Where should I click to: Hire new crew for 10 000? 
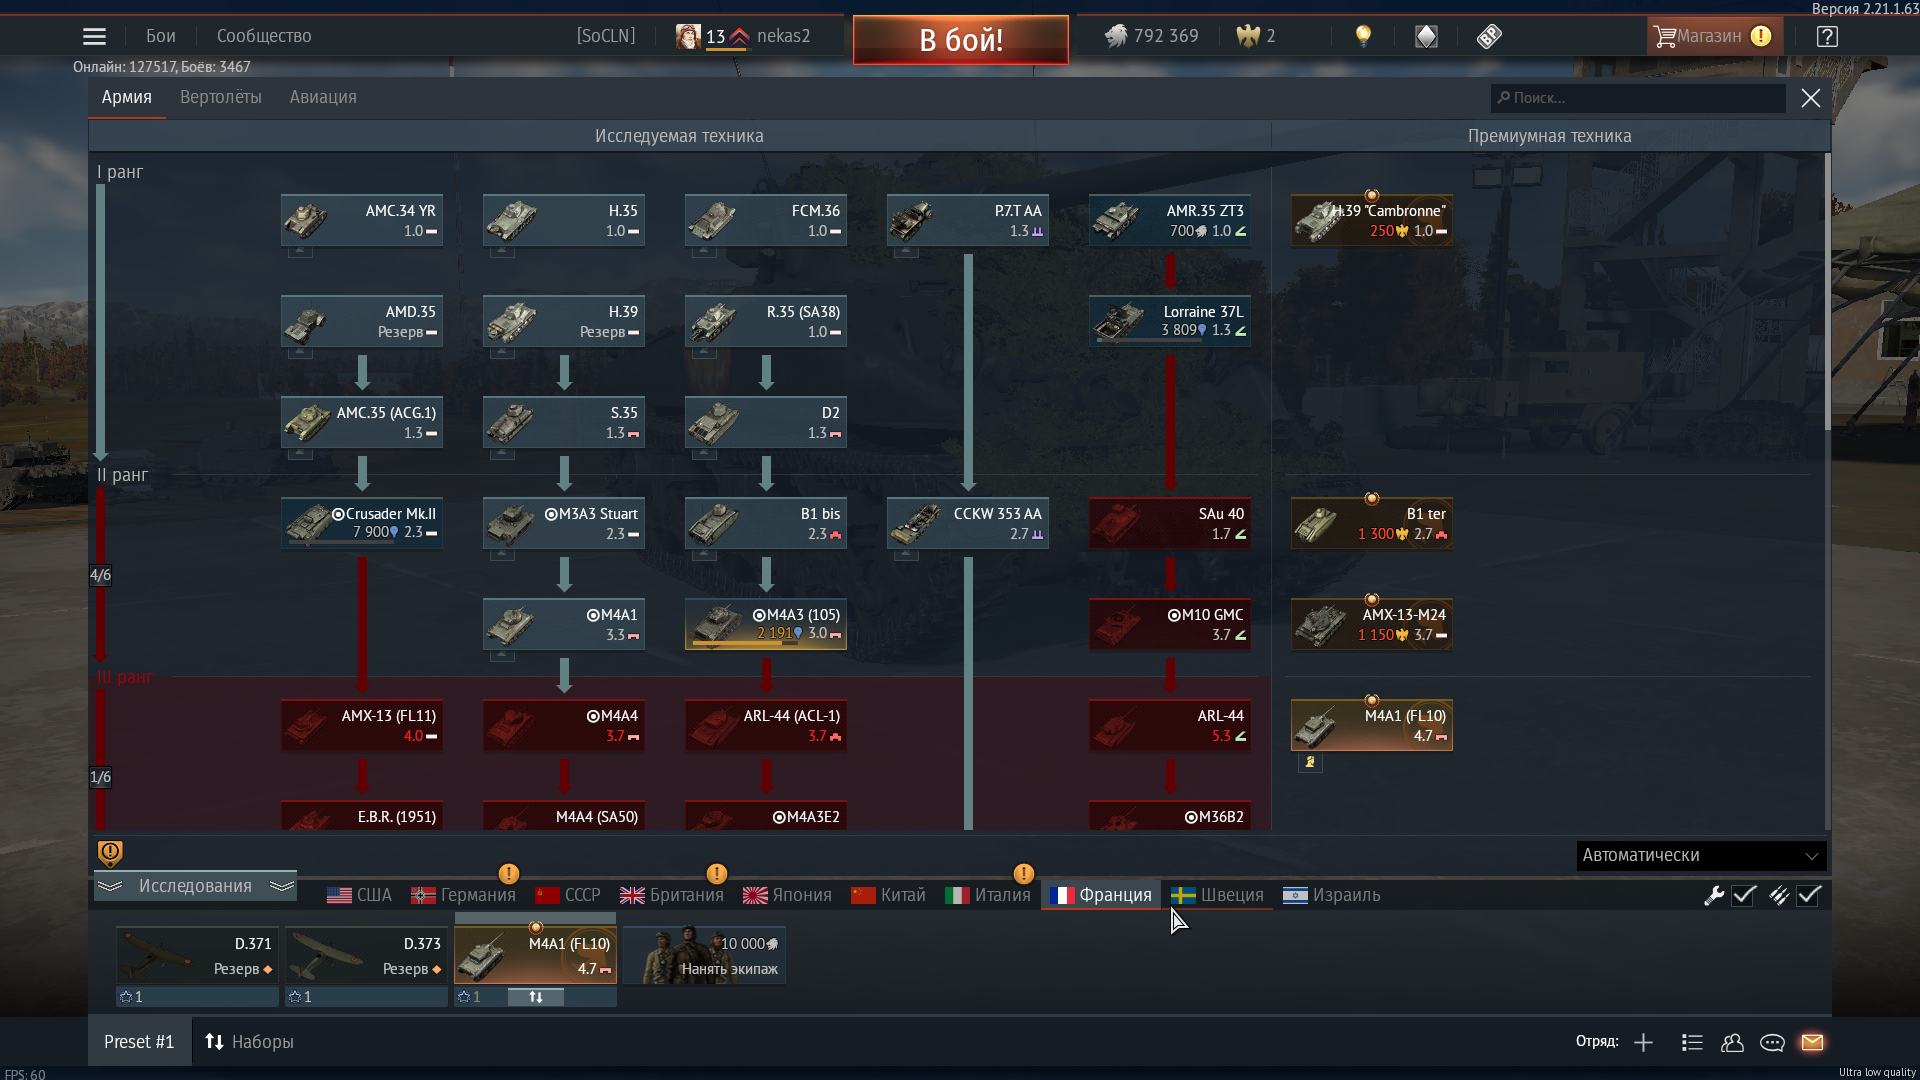pyautogui.click(x=704, y=956)
